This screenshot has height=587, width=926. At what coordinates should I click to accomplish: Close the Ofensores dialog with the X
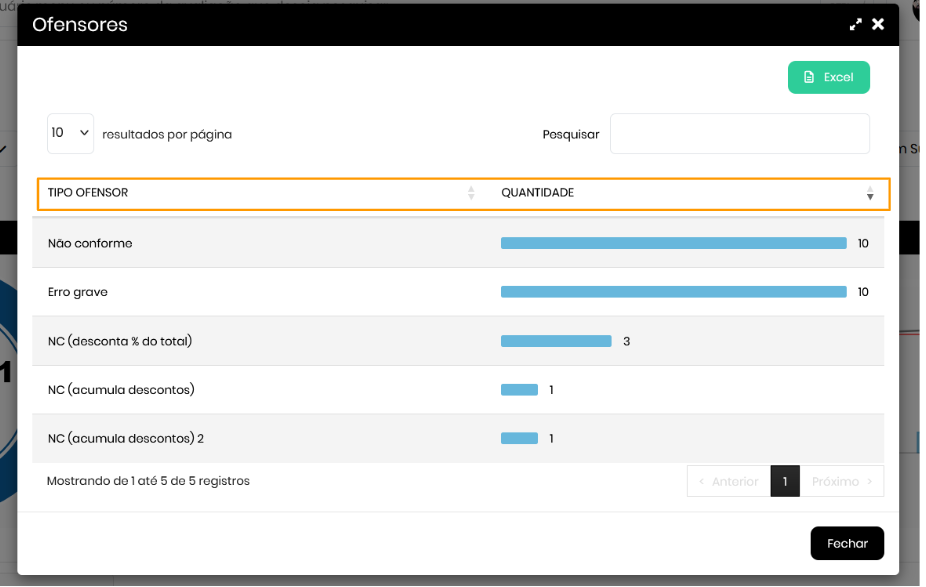click(878, 24)
